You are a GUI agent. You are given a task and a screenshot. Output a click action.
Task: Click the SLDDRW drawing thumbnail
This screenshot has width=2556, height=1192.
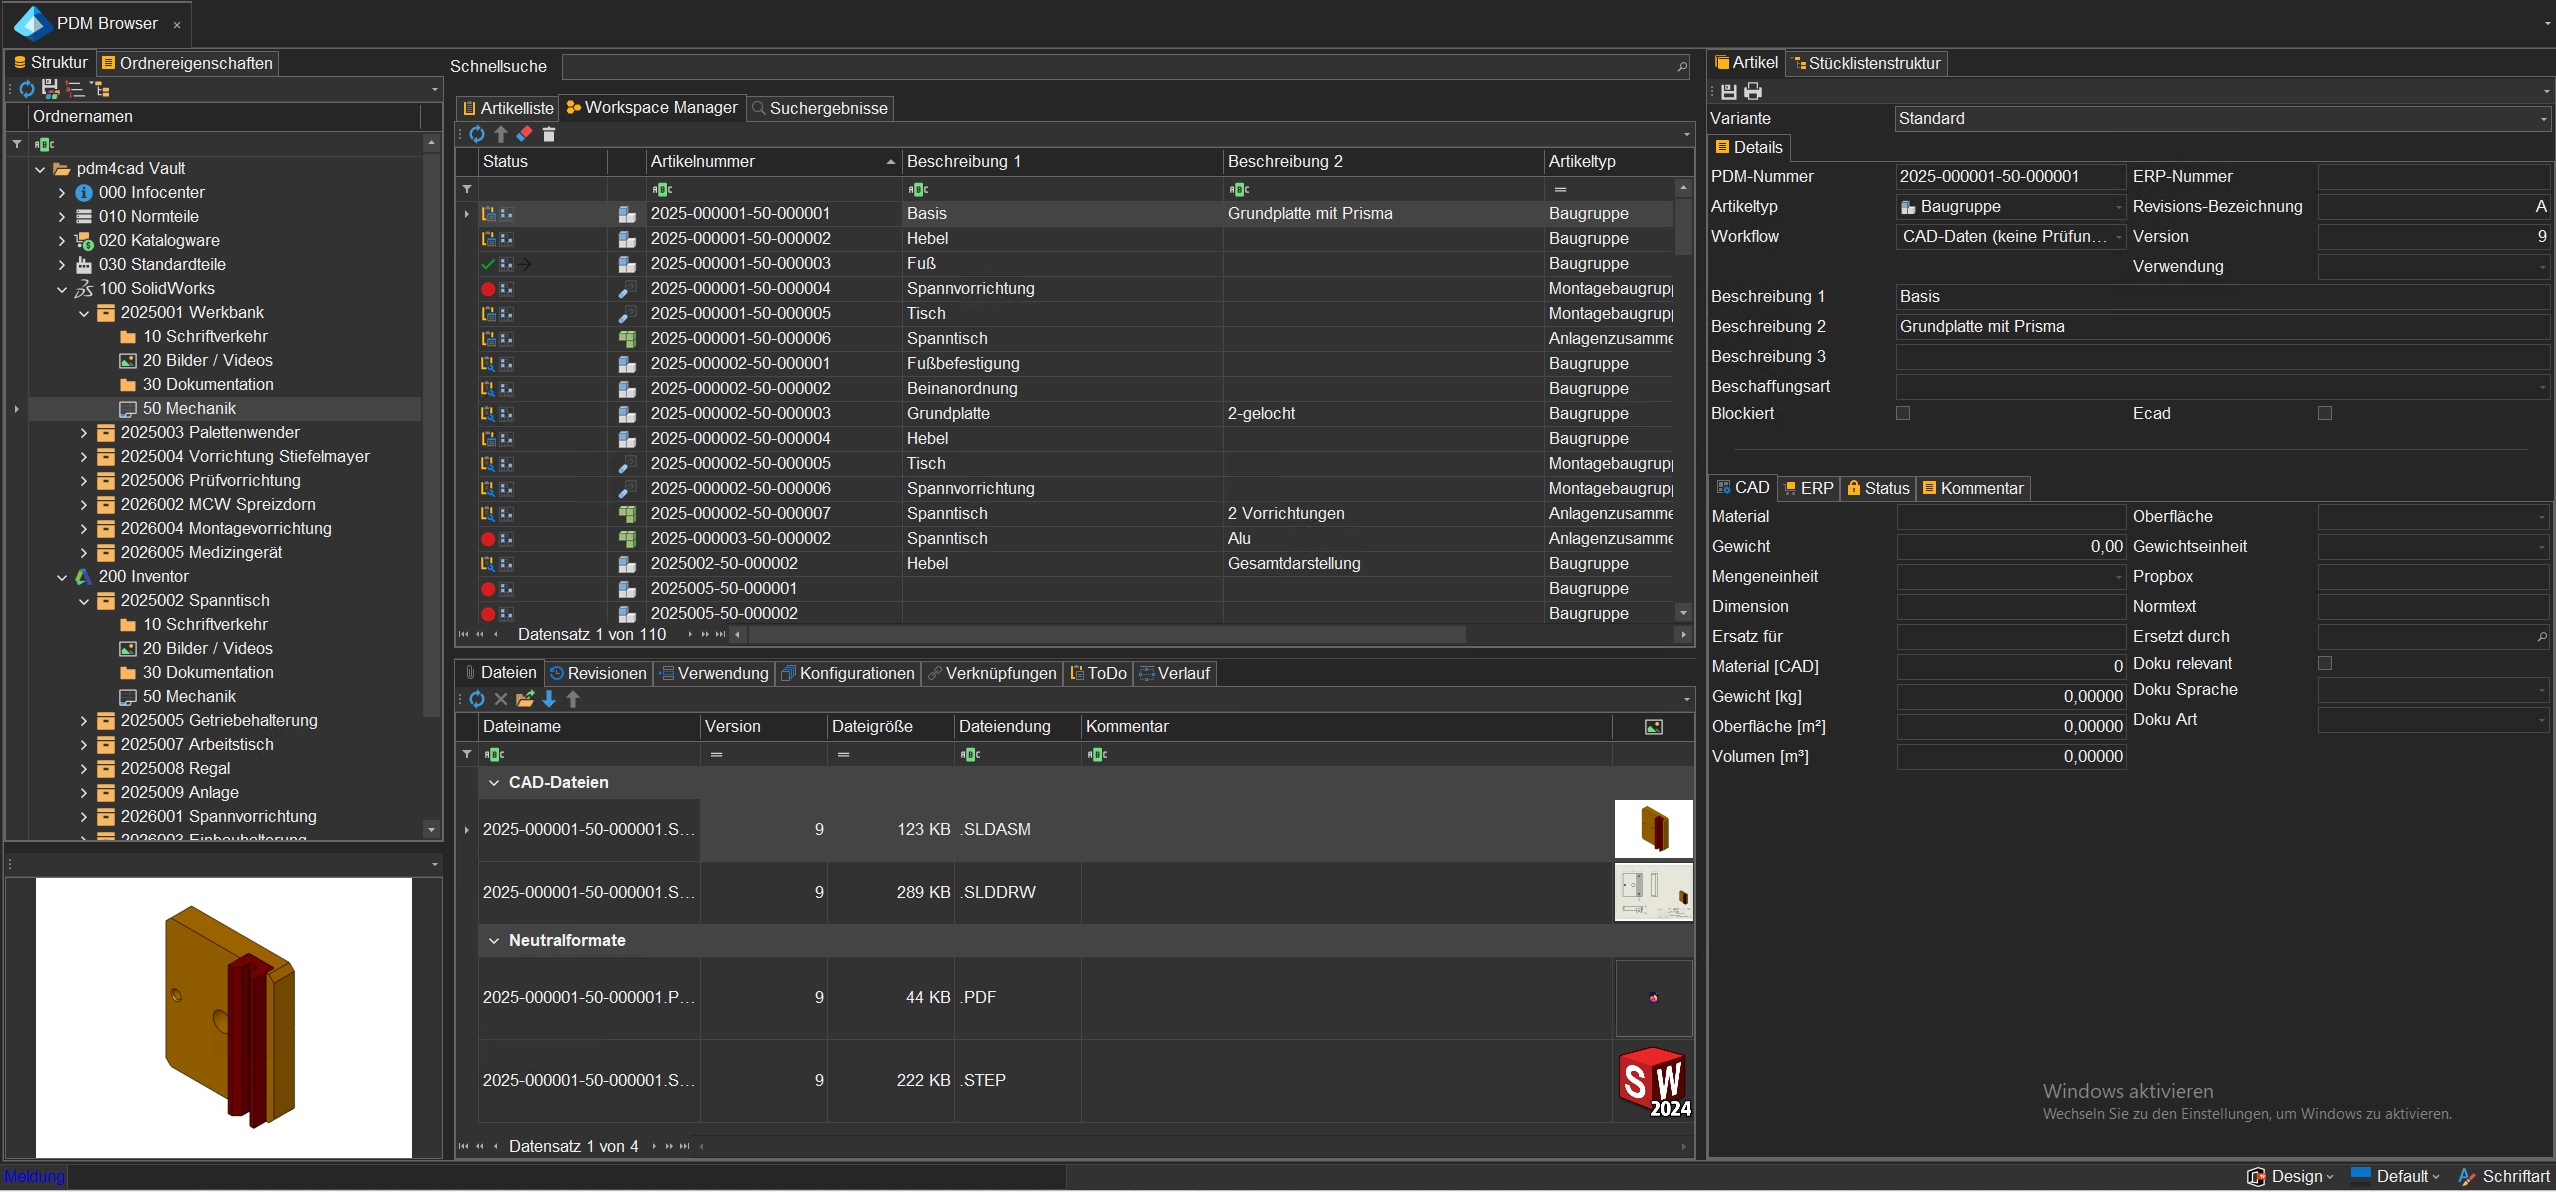pyautogui.click(x=1654, y=892)
